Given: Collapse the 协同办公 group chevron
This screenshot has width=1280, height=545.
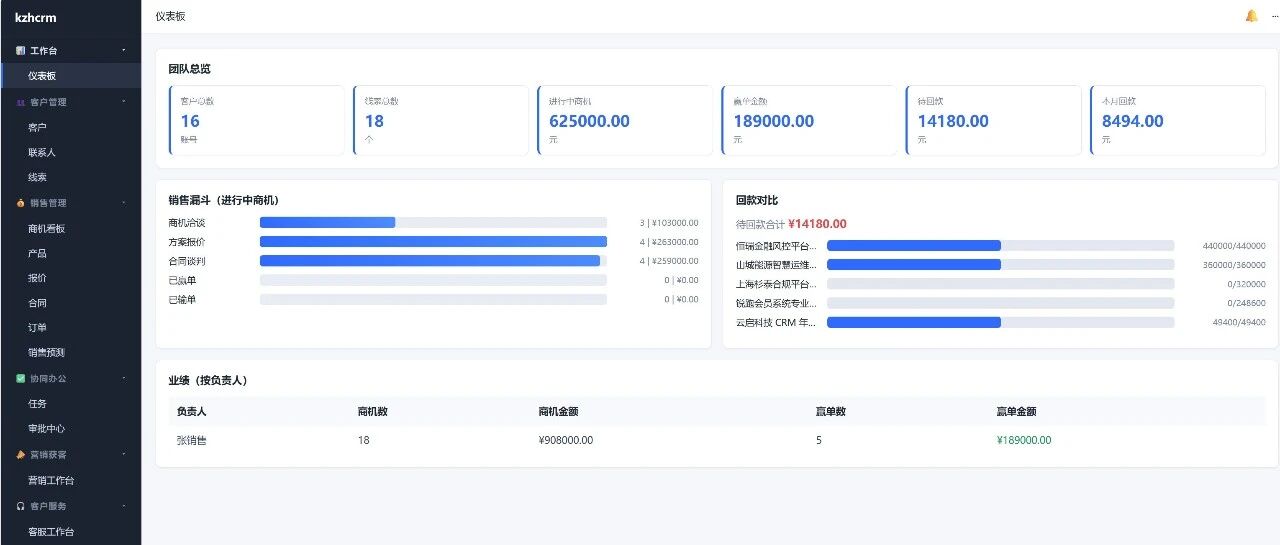Looking at the screenshot, I should [124, 379].
